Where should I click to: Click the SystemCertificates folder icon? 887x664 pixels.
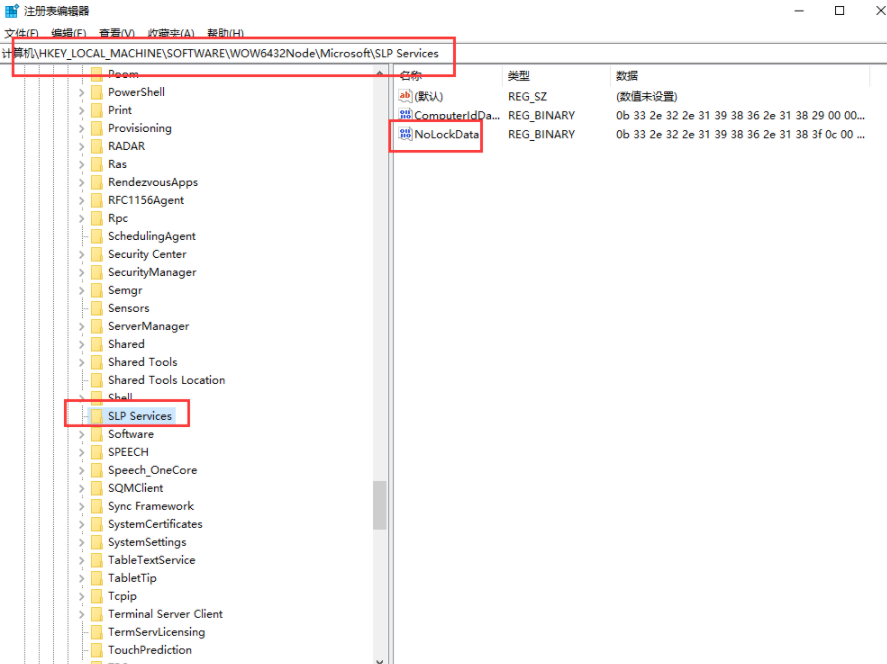(x=97, y=524)
